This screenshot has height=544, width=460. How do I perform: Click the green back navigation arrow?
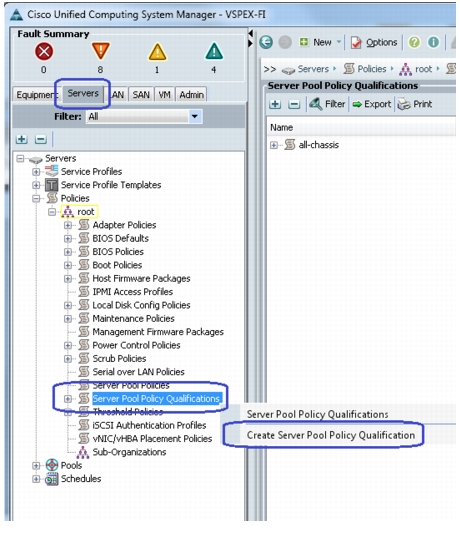(x=266, y=42)
